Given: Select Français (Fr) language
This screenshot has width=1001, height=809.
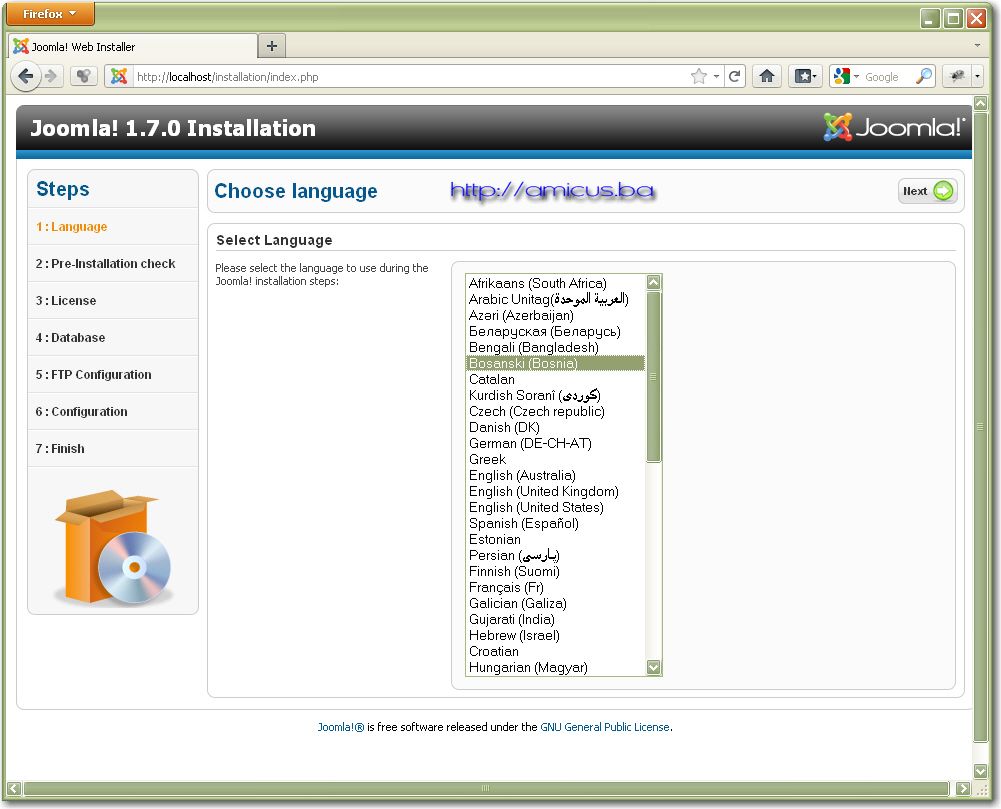Looking at the screenshot, I should click(x=555, y=587).
